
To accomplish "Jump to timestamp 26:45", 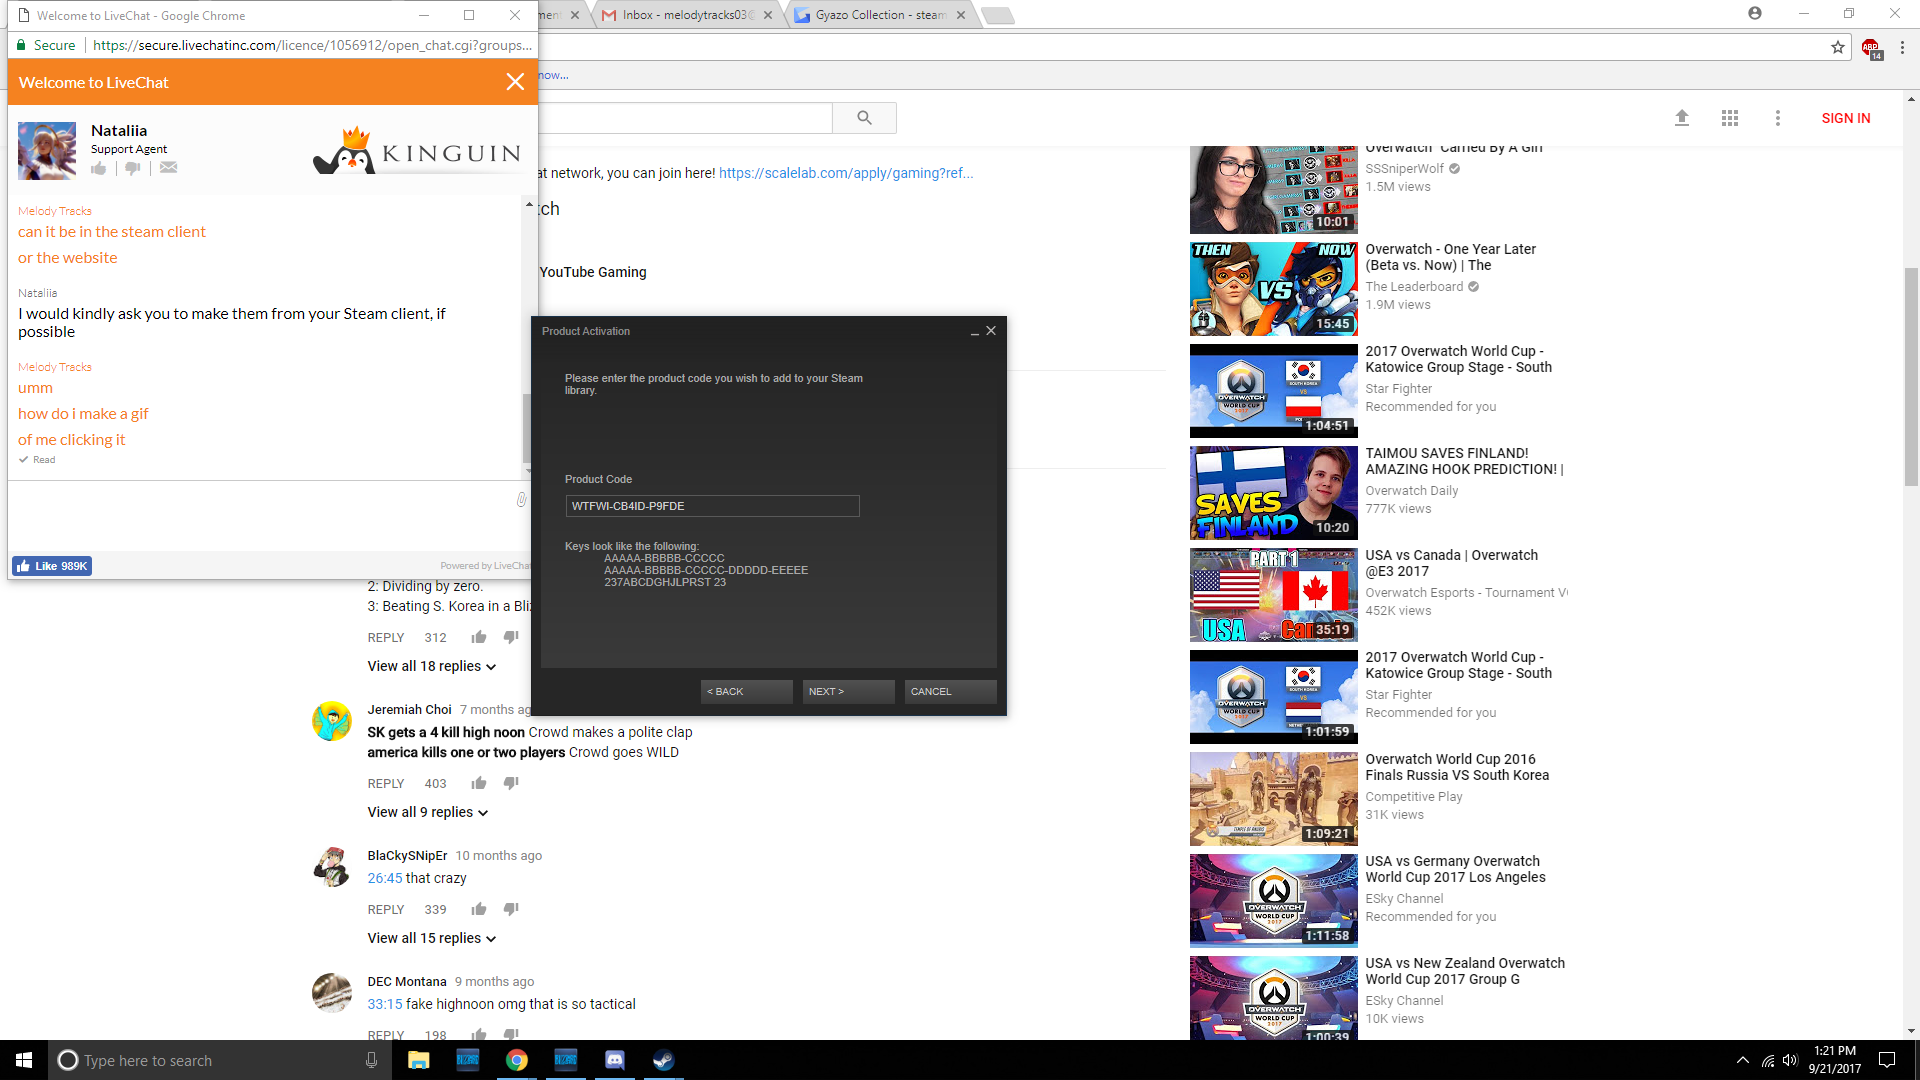I will [385, 878].
